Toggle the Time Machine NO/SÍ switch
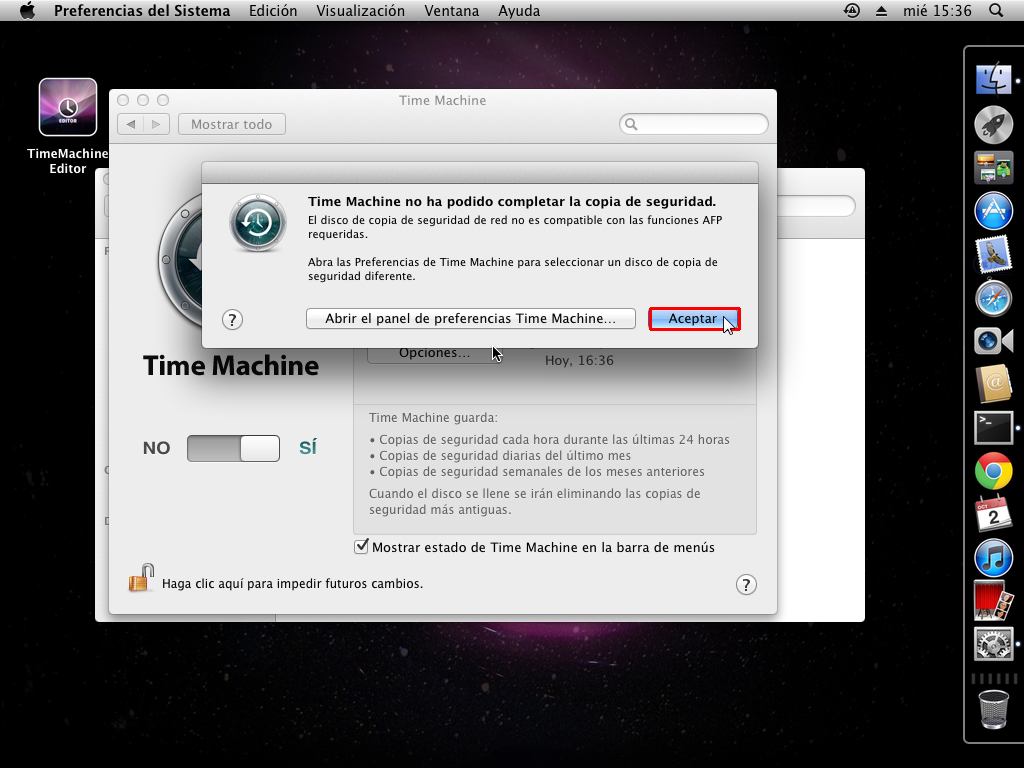Viewport: 1024px width, 768px height. tap(233, 449)
